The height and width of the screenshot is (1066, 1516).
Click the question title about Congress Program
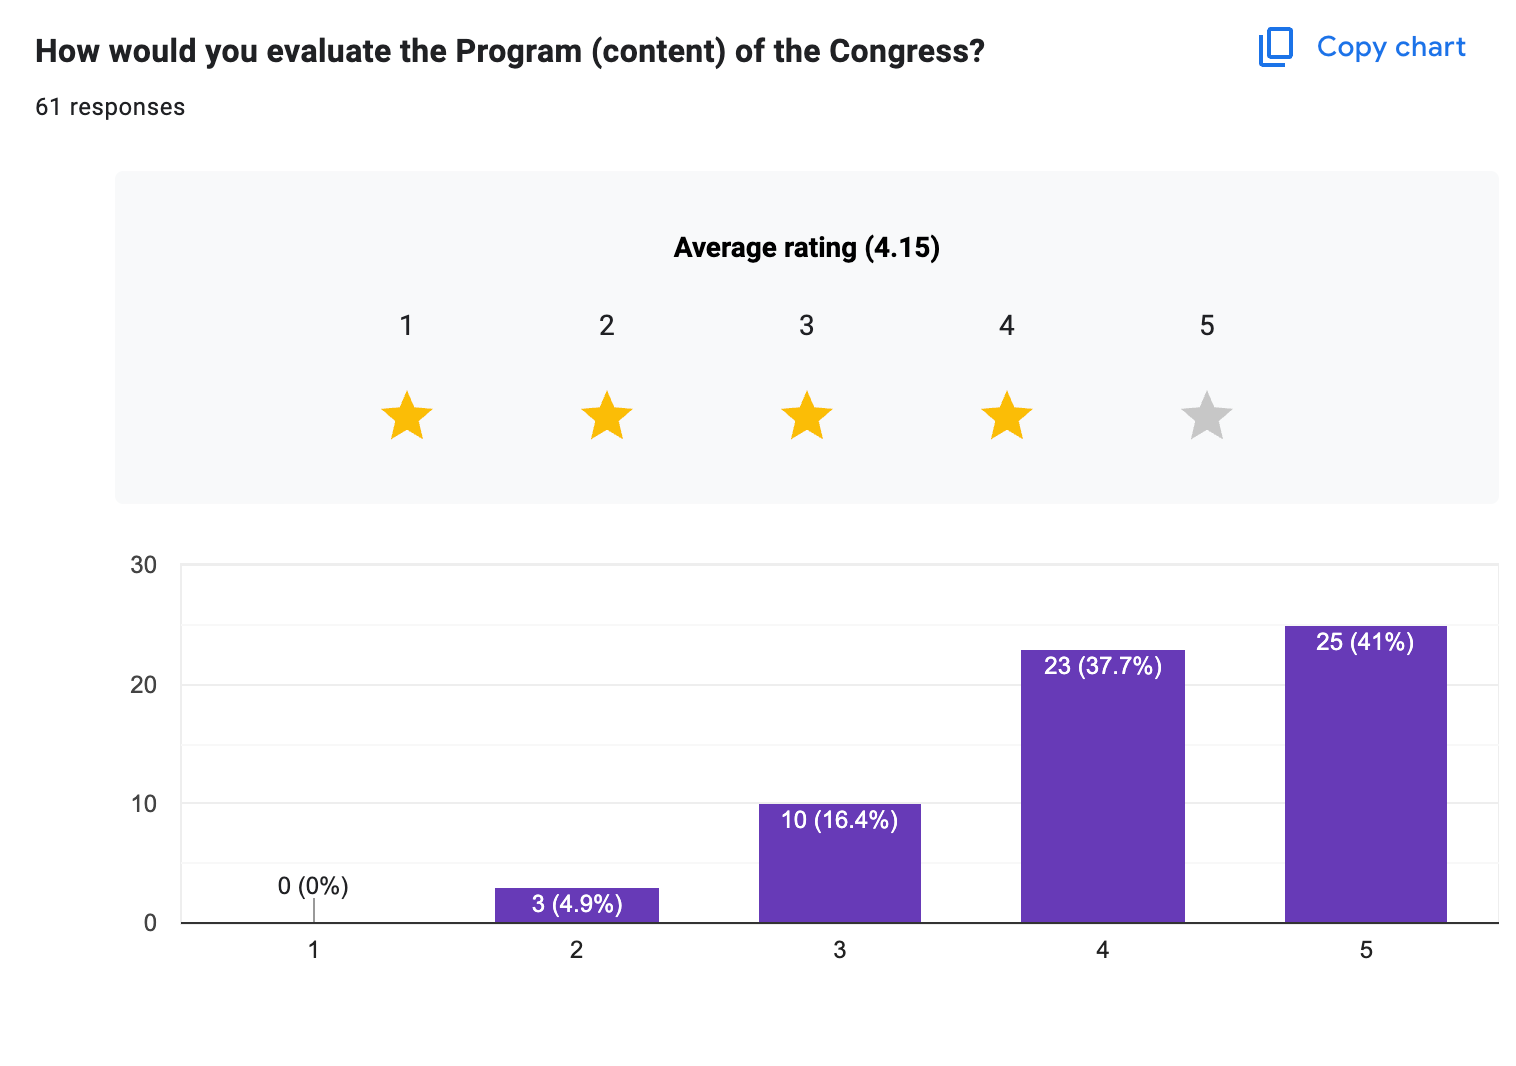[x=509, y=51]
